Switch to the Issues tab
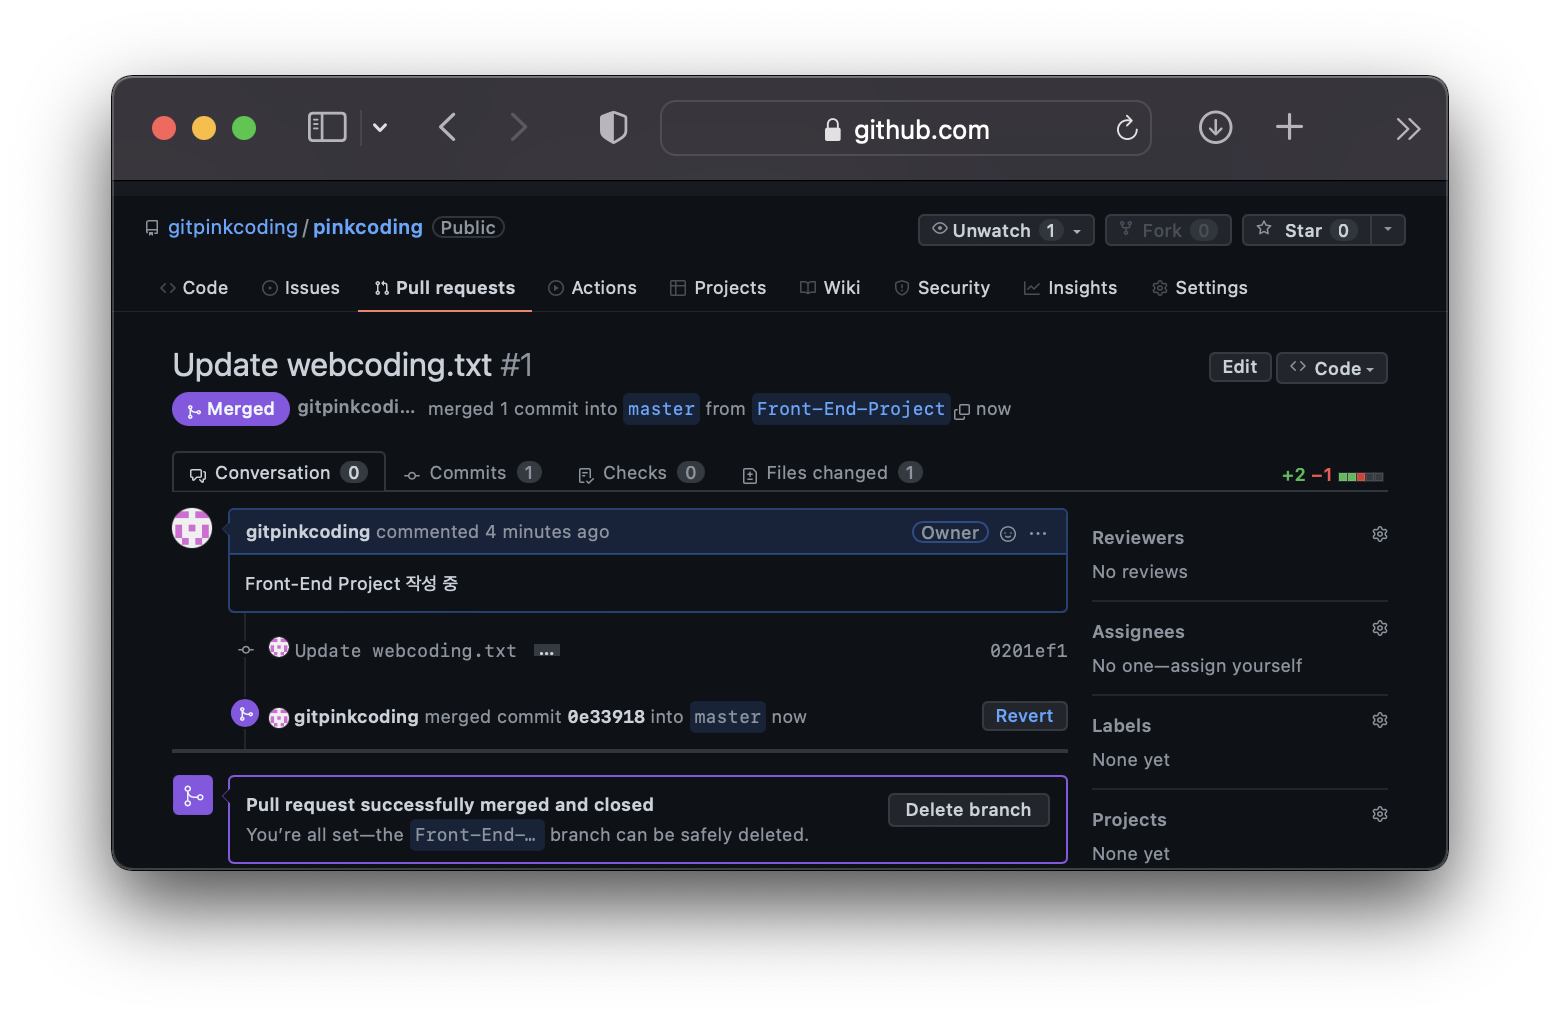Viewport: 1560px width, 1018px height. (x=301, y=288)
